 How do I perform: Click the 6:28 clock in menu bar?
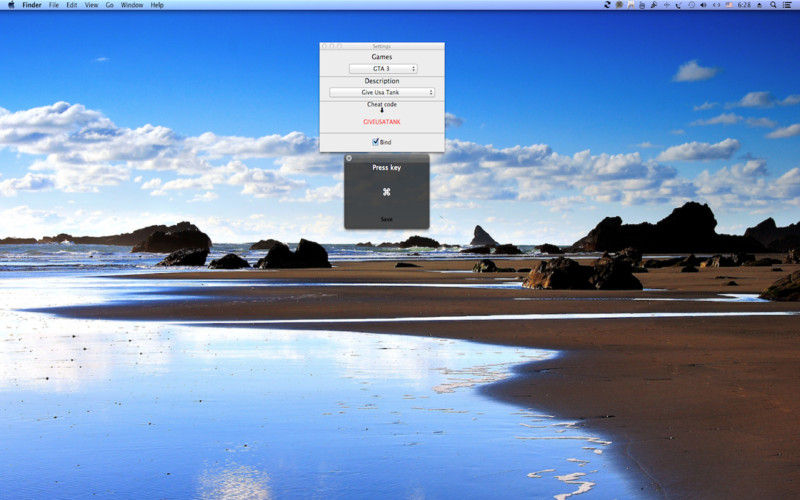pyautogui.click(x=744, y=5)
